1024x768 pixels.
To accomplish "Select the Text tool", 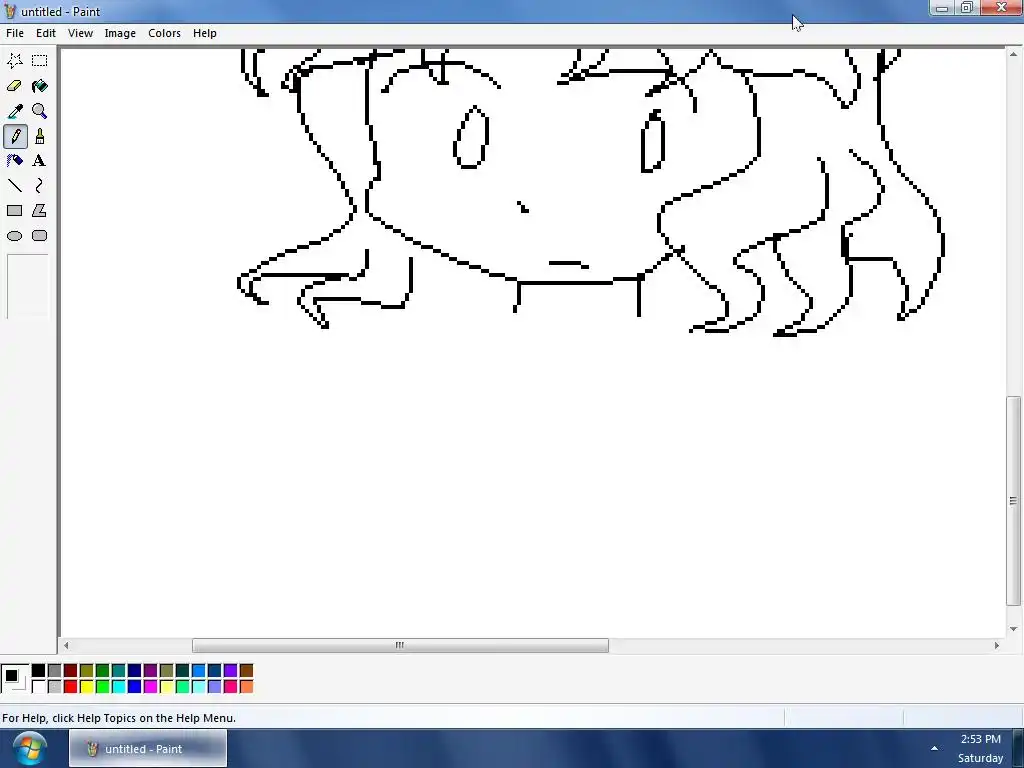I will tap(40, 161).
